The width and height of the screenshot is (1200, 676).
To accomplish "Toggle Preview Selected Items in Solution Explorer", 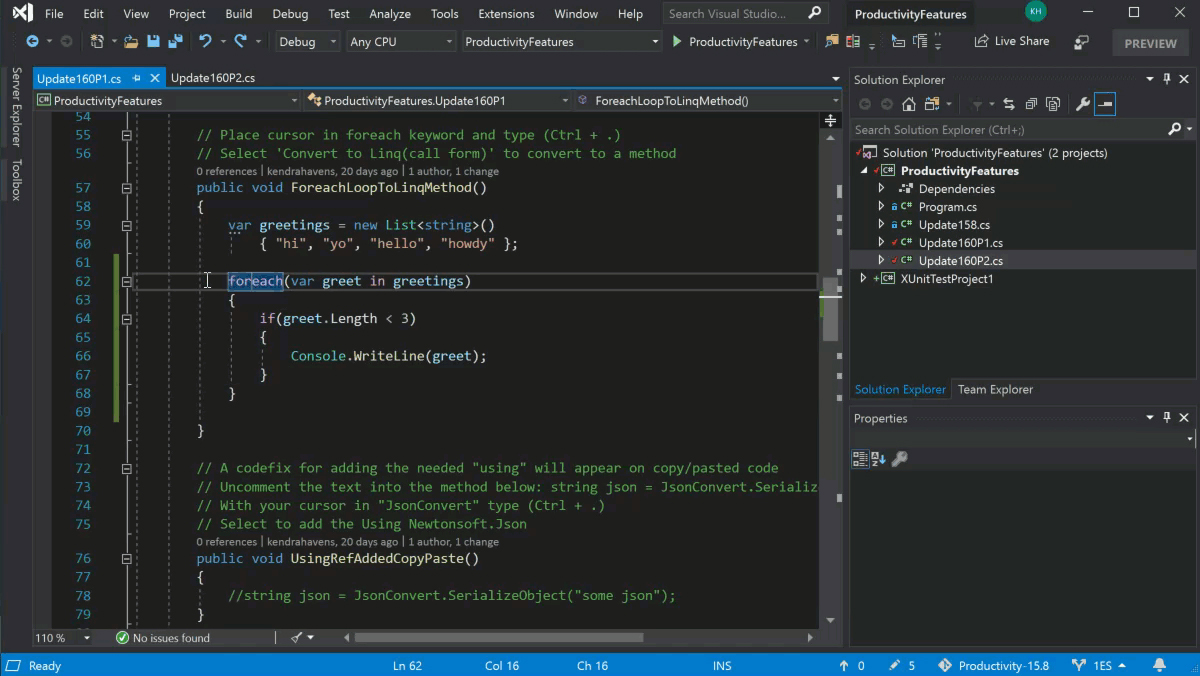I will coord(1105,103).
